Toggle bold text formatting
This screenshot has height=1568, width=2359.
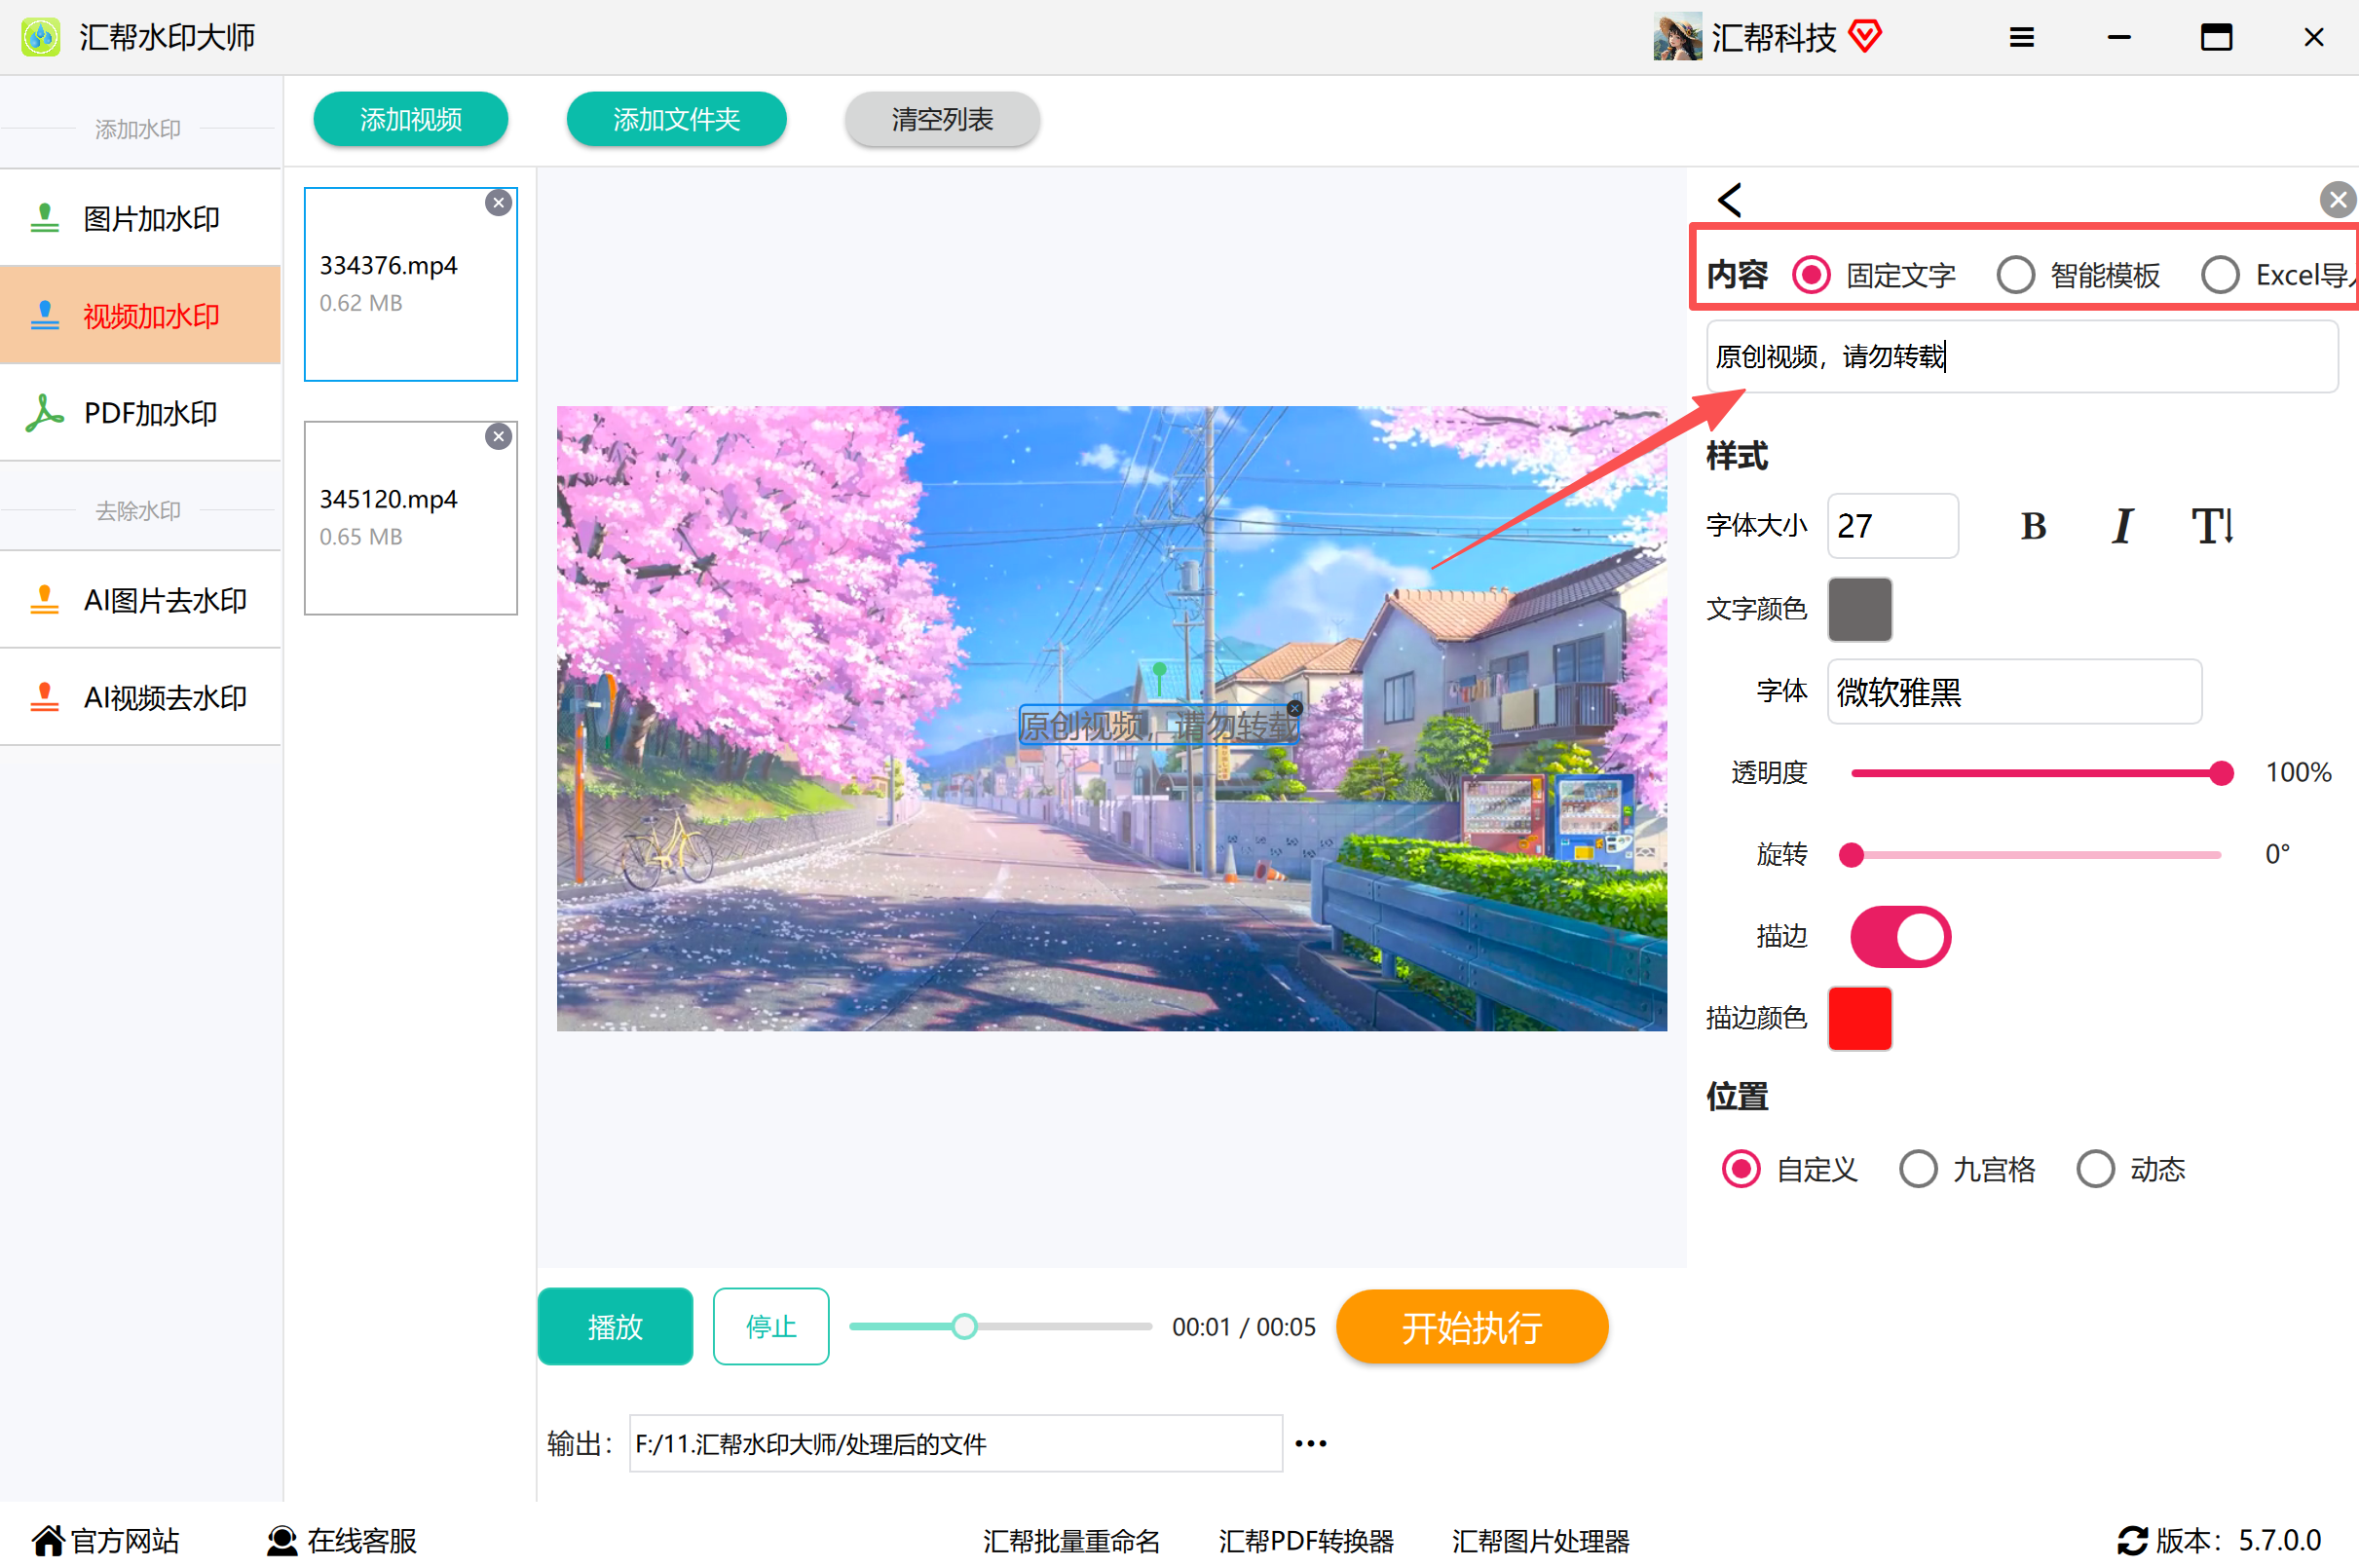pos(2033,526)
